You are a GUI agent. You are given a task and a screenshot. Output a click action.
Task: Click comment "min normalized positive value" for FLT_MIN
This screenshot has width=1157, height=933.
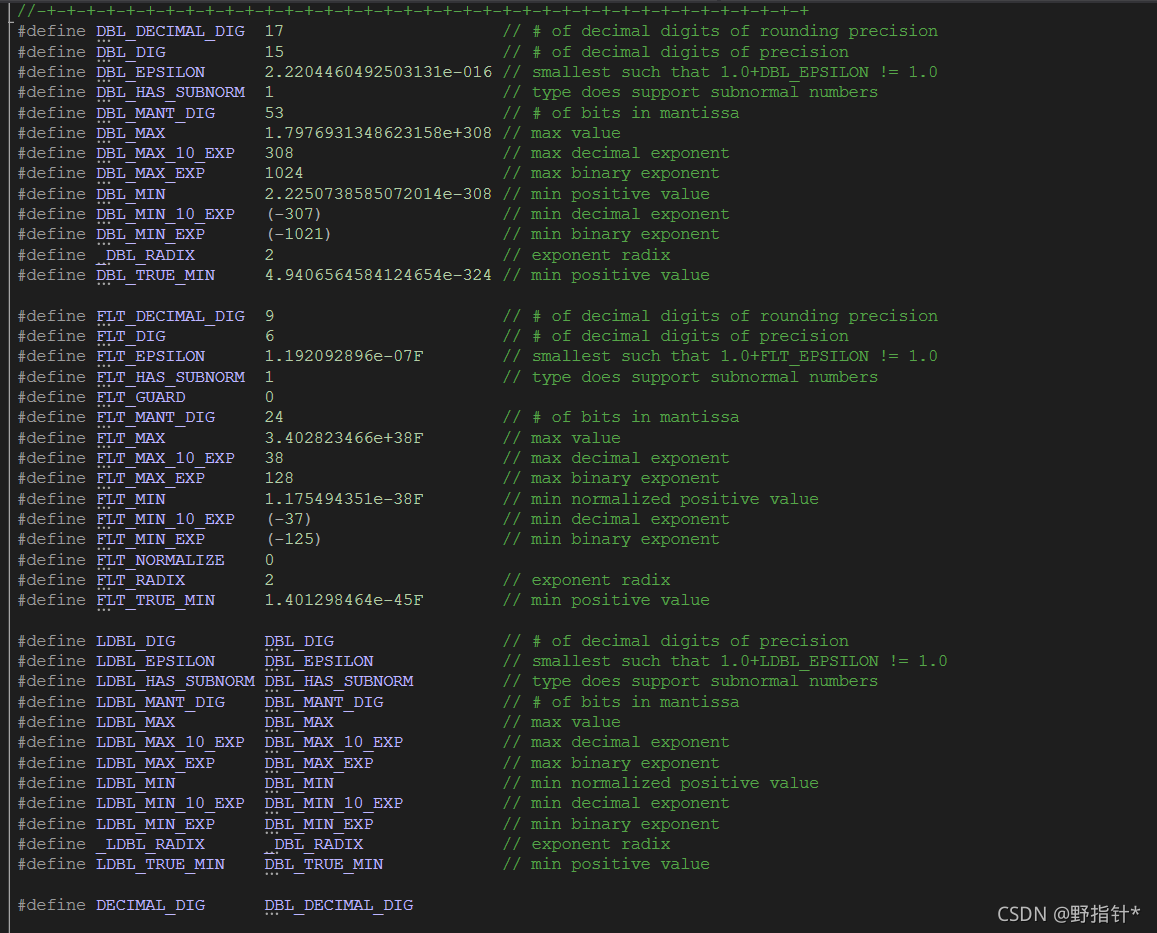[x=674, y=499]
